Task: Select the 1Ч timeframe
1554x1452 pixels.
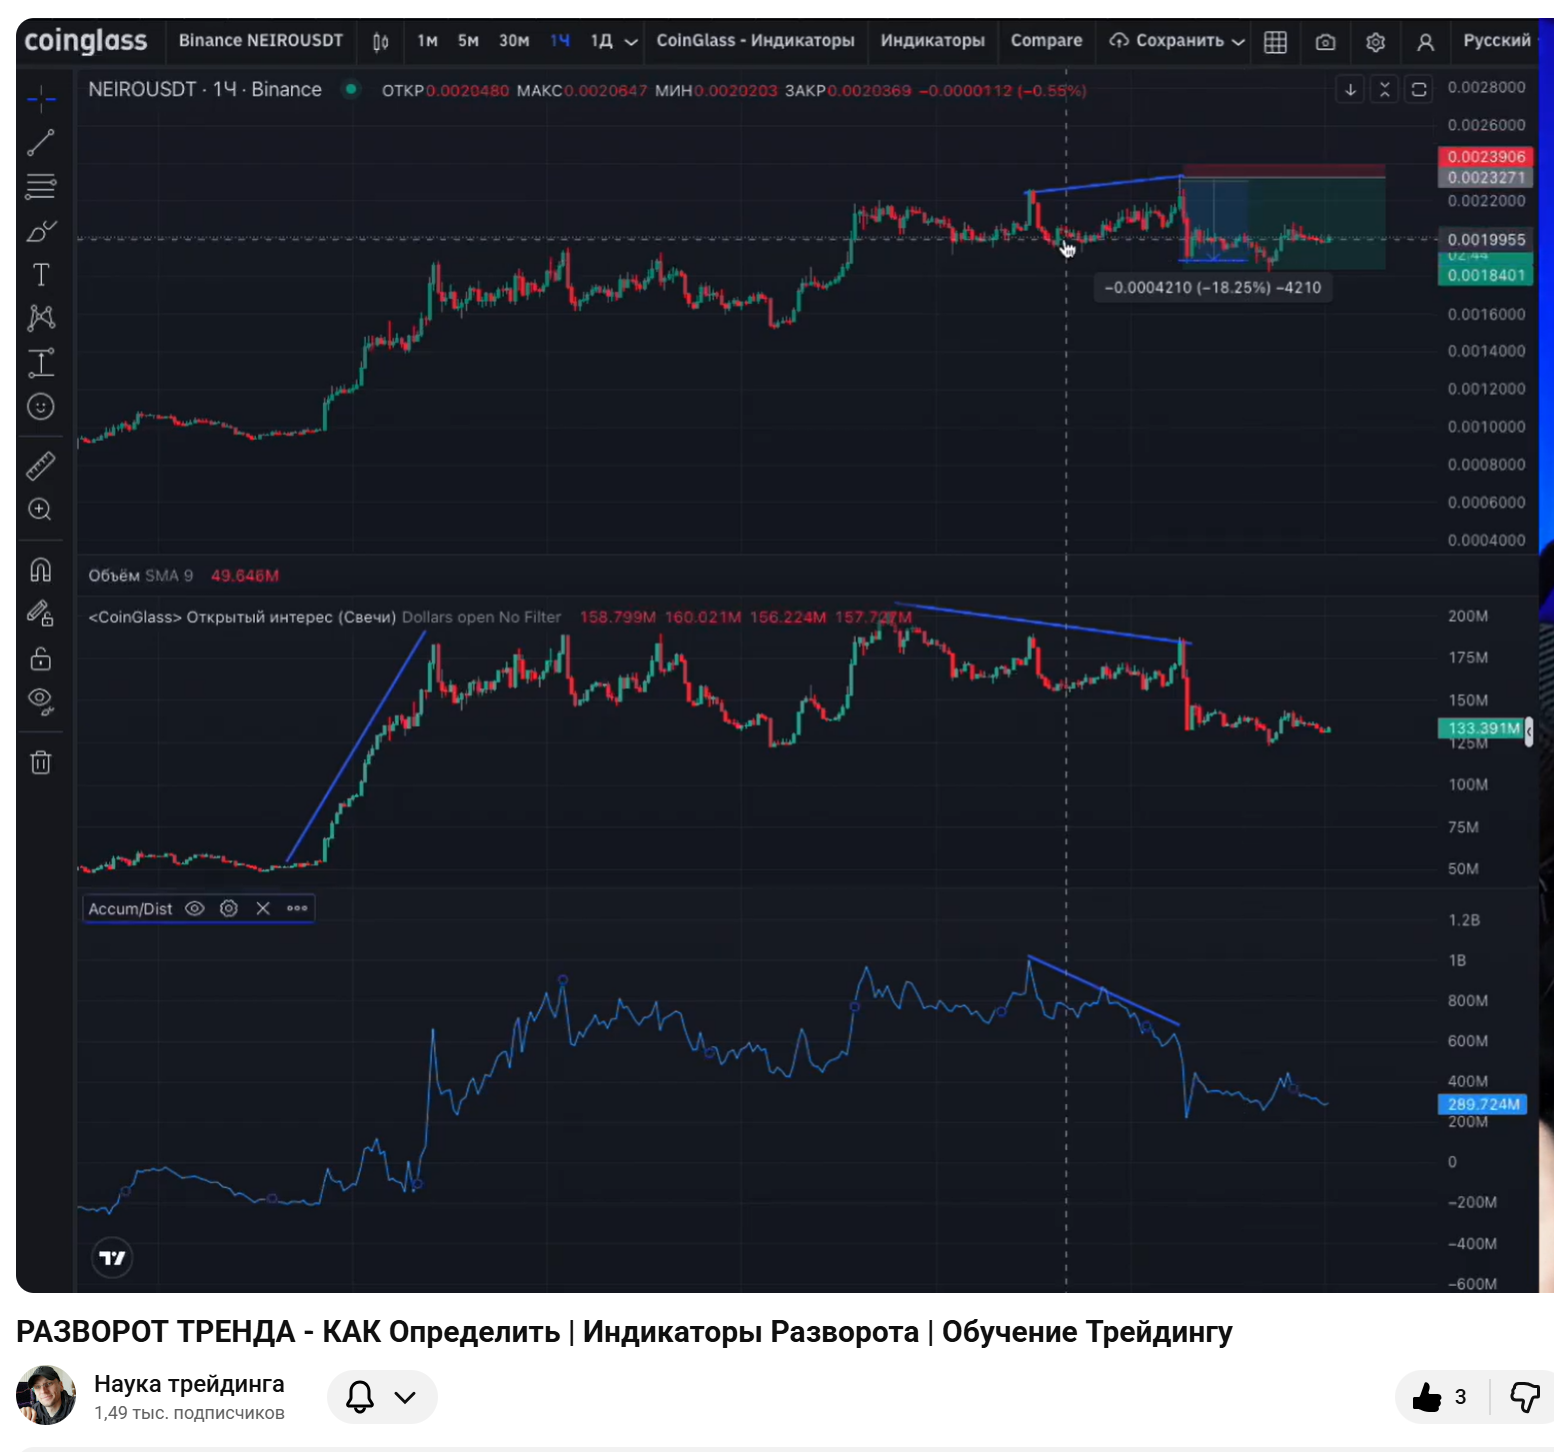Action: pyautogui.click(x=560, y=41)
